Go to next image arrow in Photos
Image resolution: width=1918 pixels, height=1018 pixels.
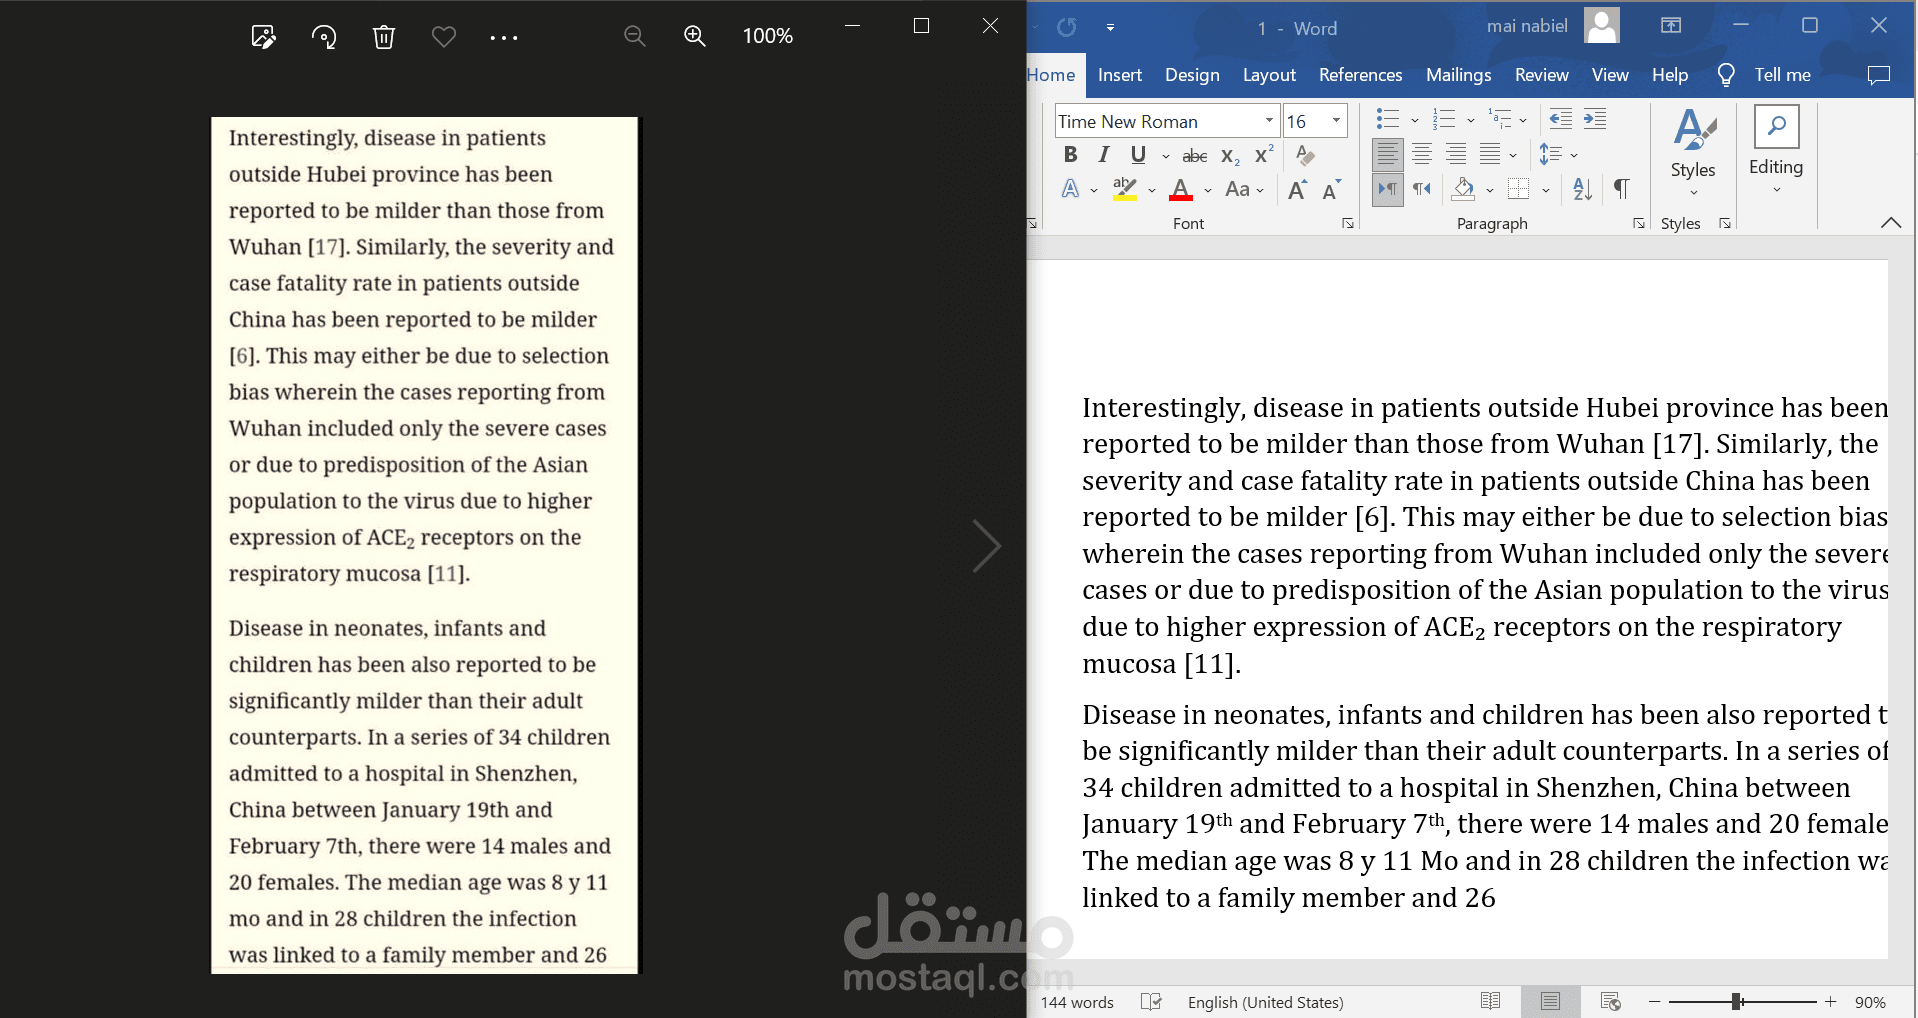(987, 546)
